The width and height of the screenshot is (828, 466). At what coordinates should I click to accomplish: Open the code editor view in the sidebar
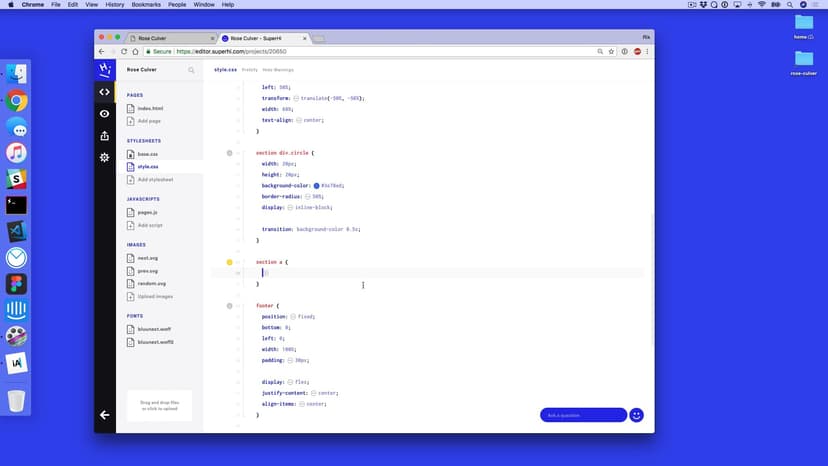click(105, 92)
